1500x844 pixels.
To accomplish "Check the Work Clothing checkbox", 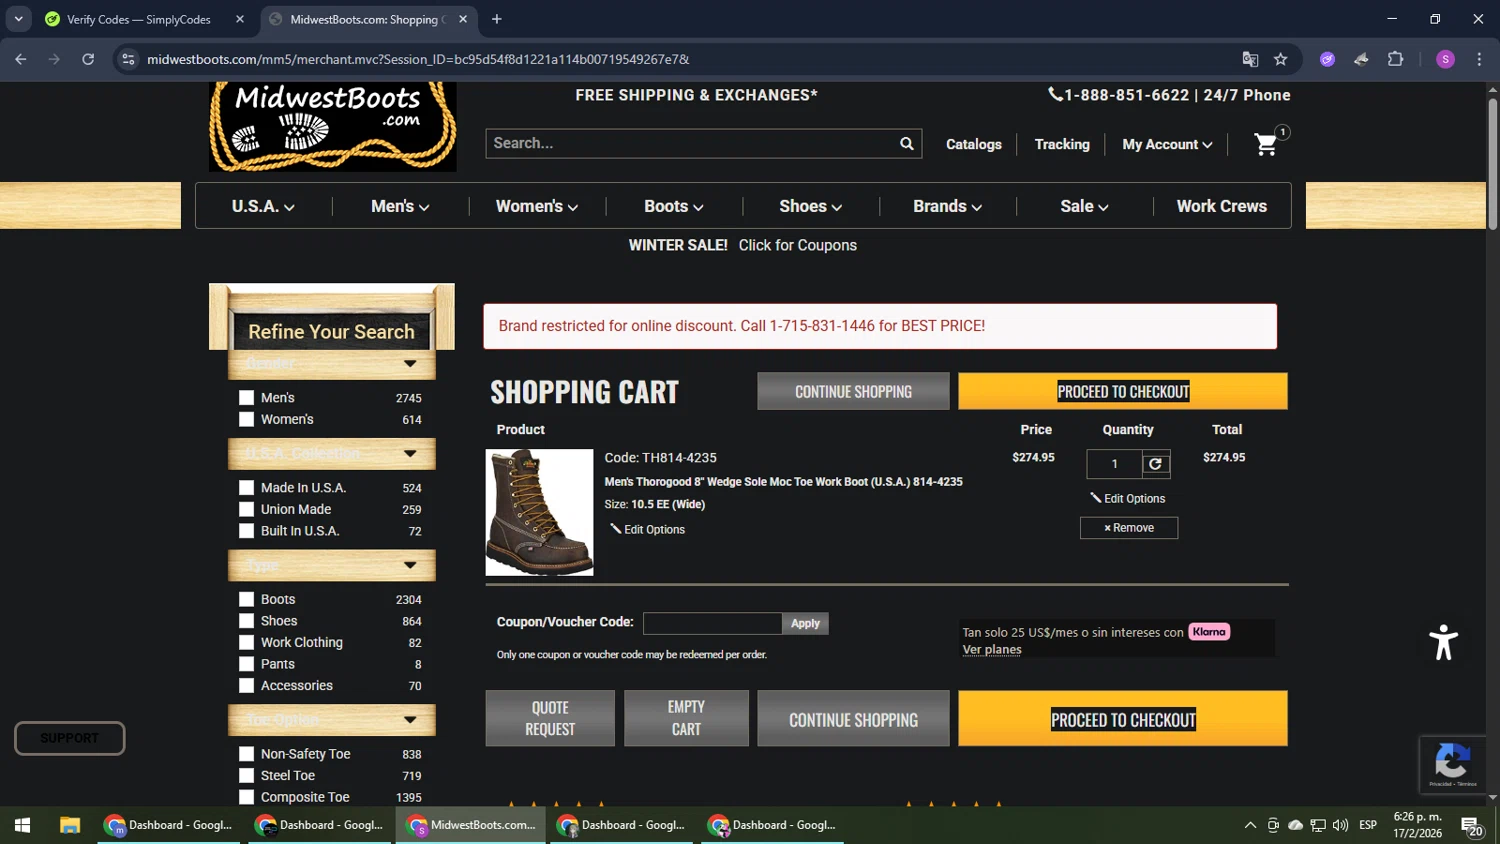I will pos(246,643).
